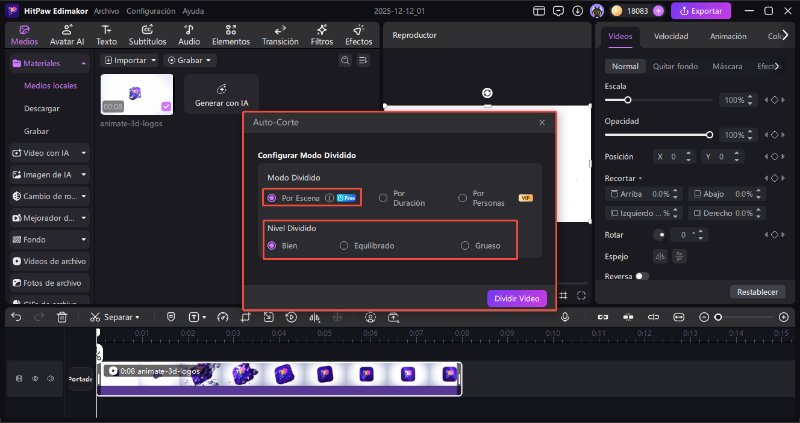Click the microphone voiceover icon

click(565, 317)
